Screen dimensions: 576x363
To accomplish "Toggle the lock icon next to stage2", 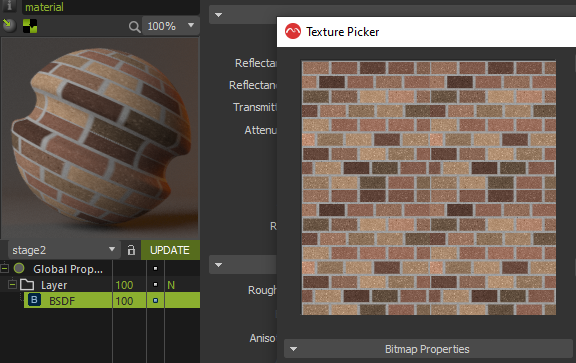I will click(x=131, y=250).
